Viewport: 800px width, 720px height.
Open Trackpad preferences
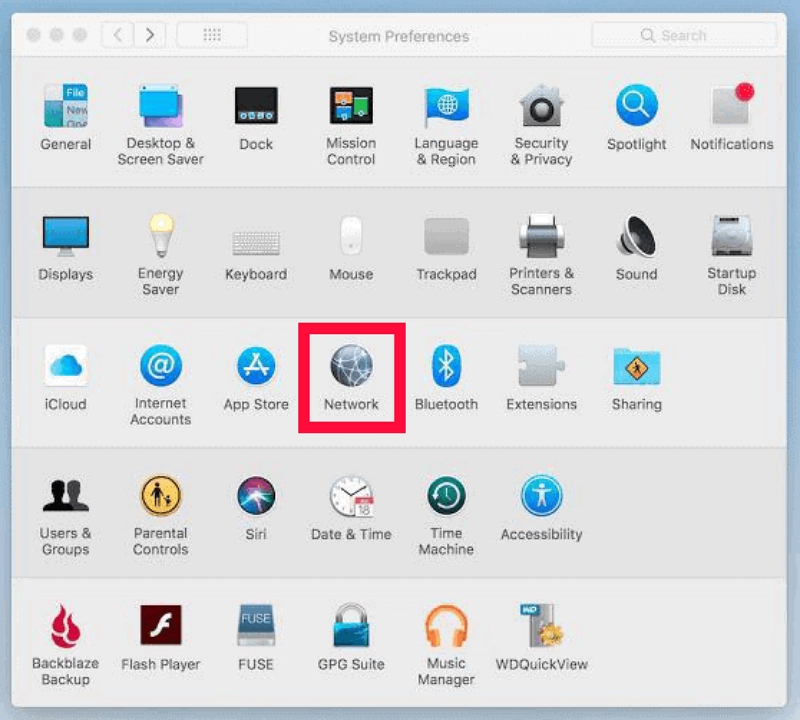(446, 249)
